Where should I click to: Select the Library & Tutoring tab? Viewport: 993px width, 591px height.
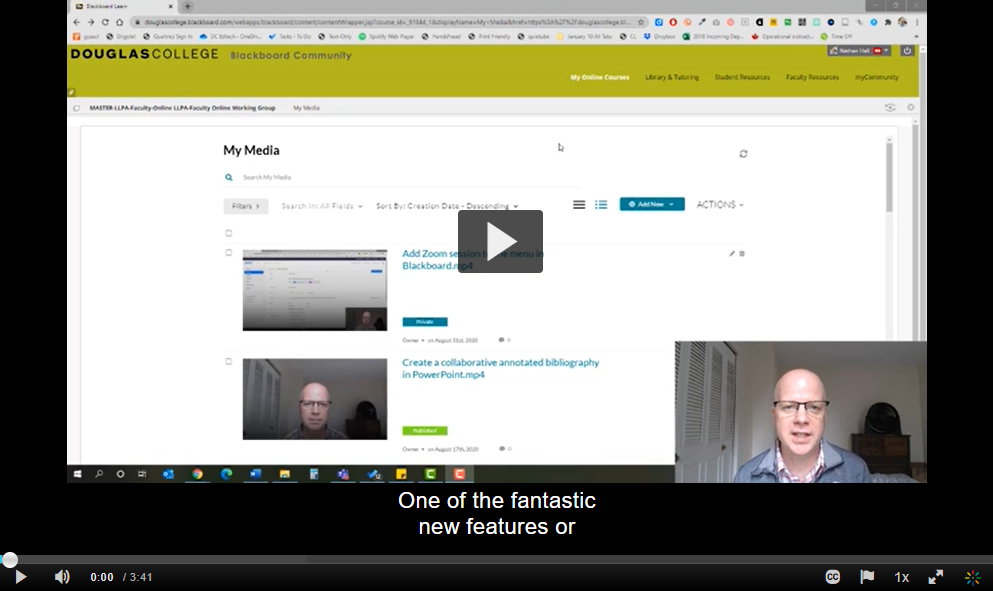672,77
